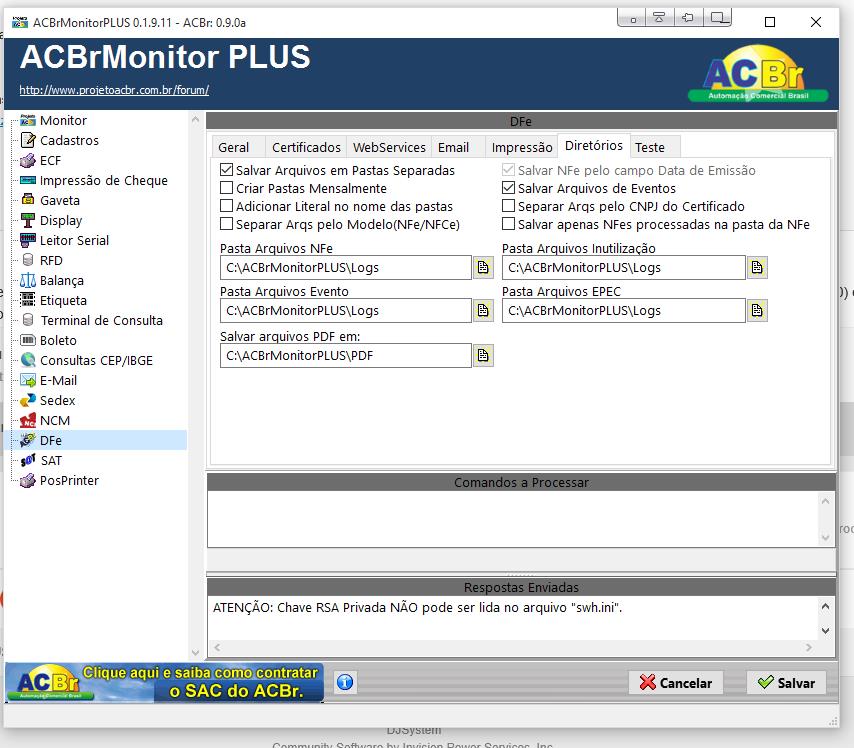This screenshot has height=748, width=854.
Task: Click the blue info icon button
Action: coord(345,682)
